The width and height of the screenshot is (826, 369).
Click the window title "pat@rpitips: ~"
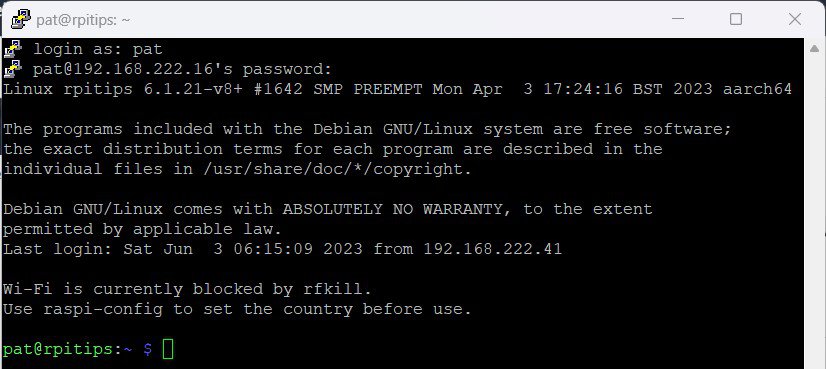click(83, 20)
